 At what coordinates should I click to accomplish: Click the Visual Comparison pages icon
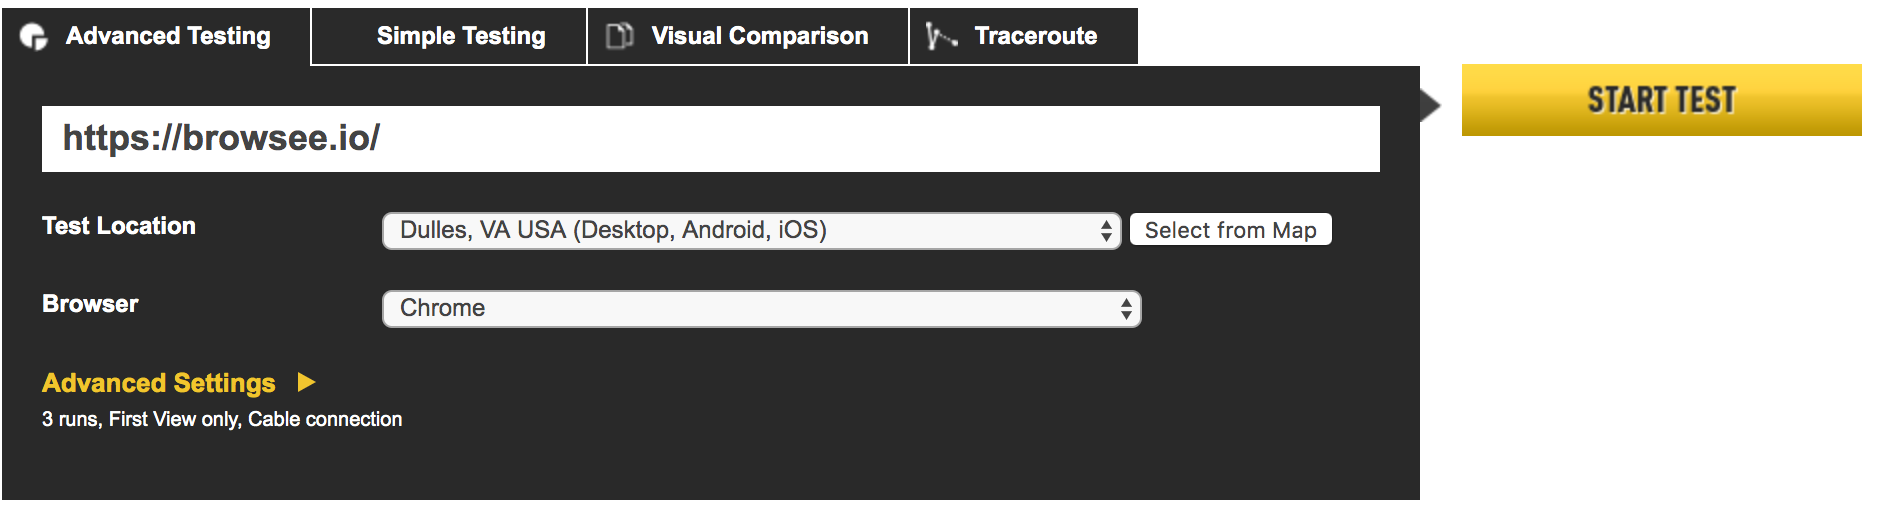coord(620,36)
